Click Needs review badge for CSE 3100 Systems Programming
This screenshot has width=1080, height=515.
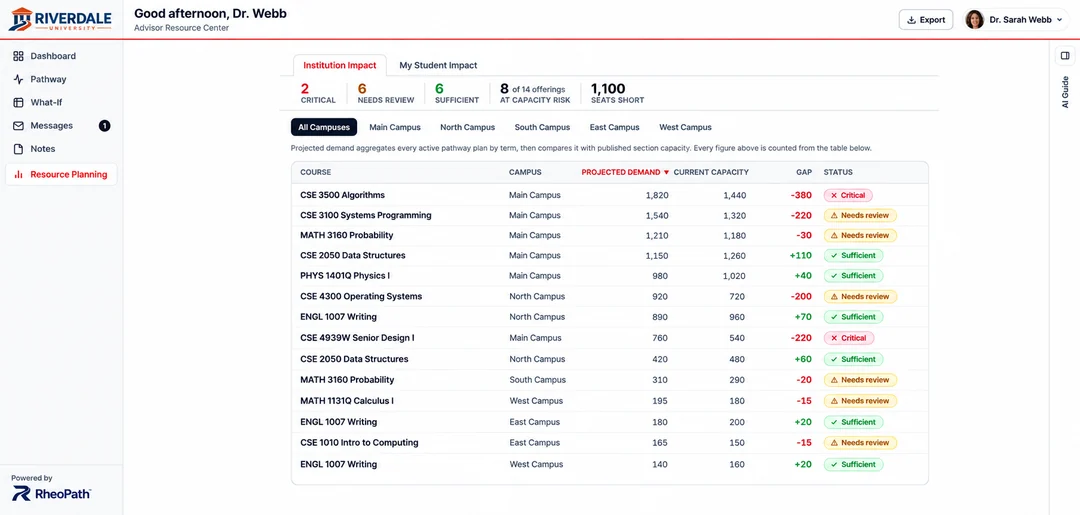point(860,216)
